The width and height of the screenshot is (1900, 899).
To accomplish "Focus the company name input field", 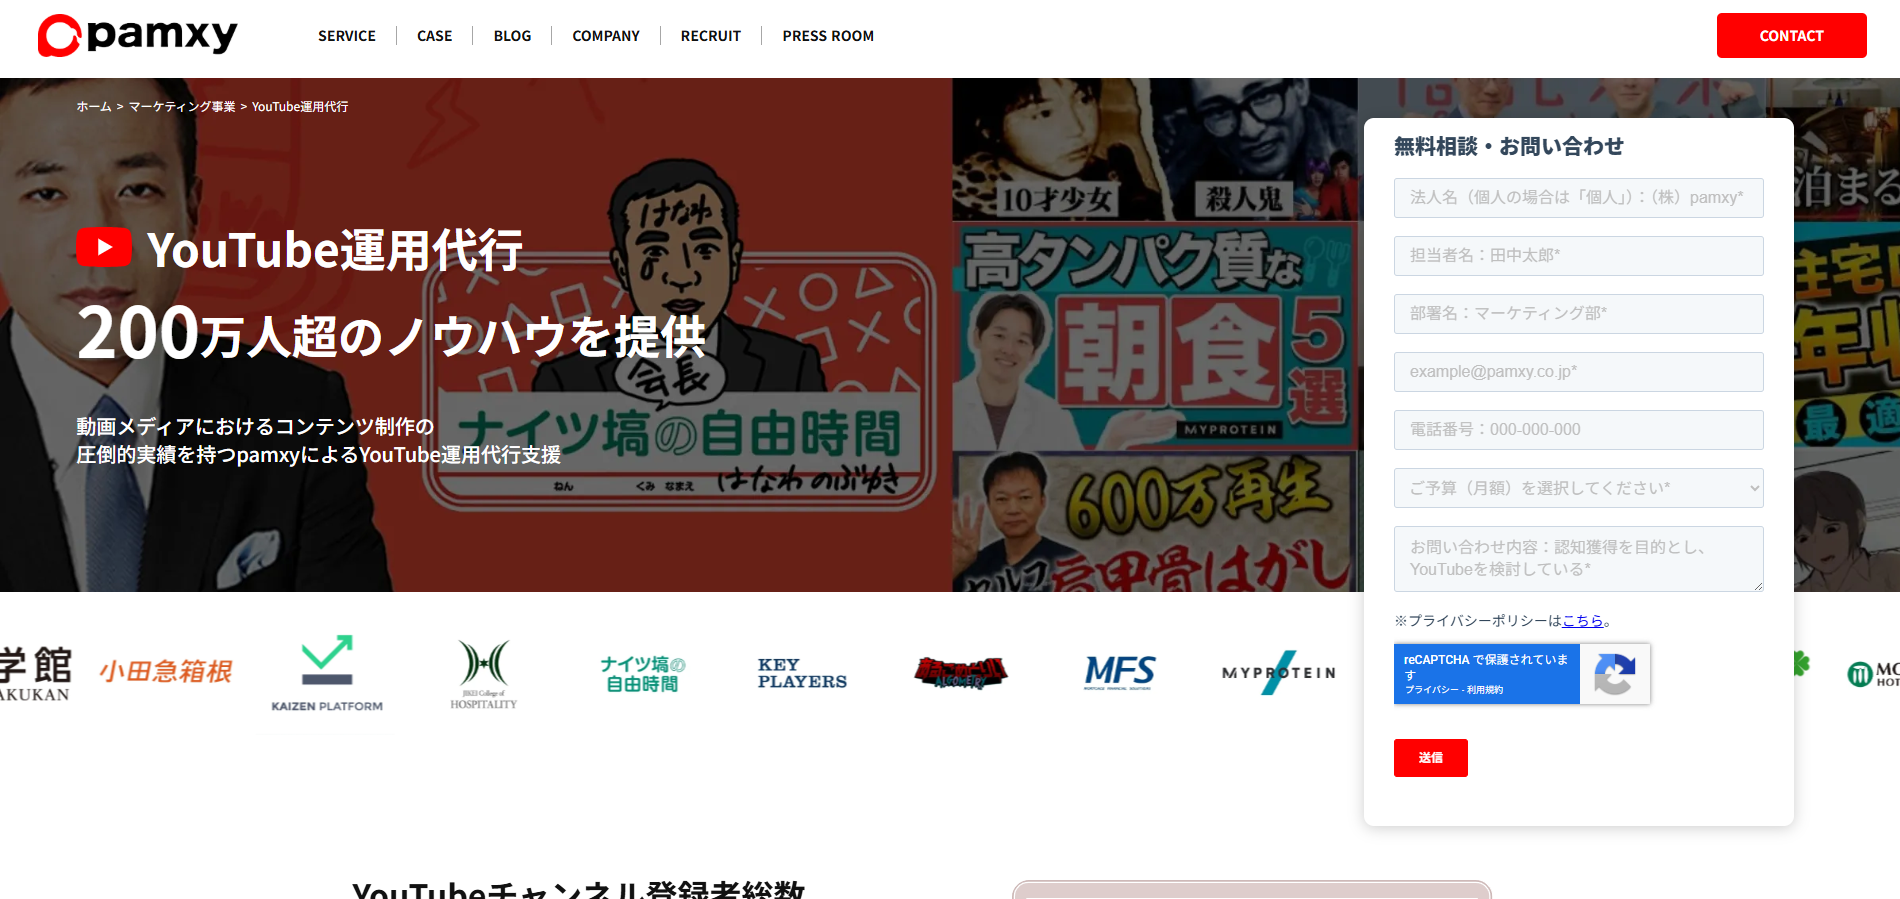I will [x=1578, y=198].
